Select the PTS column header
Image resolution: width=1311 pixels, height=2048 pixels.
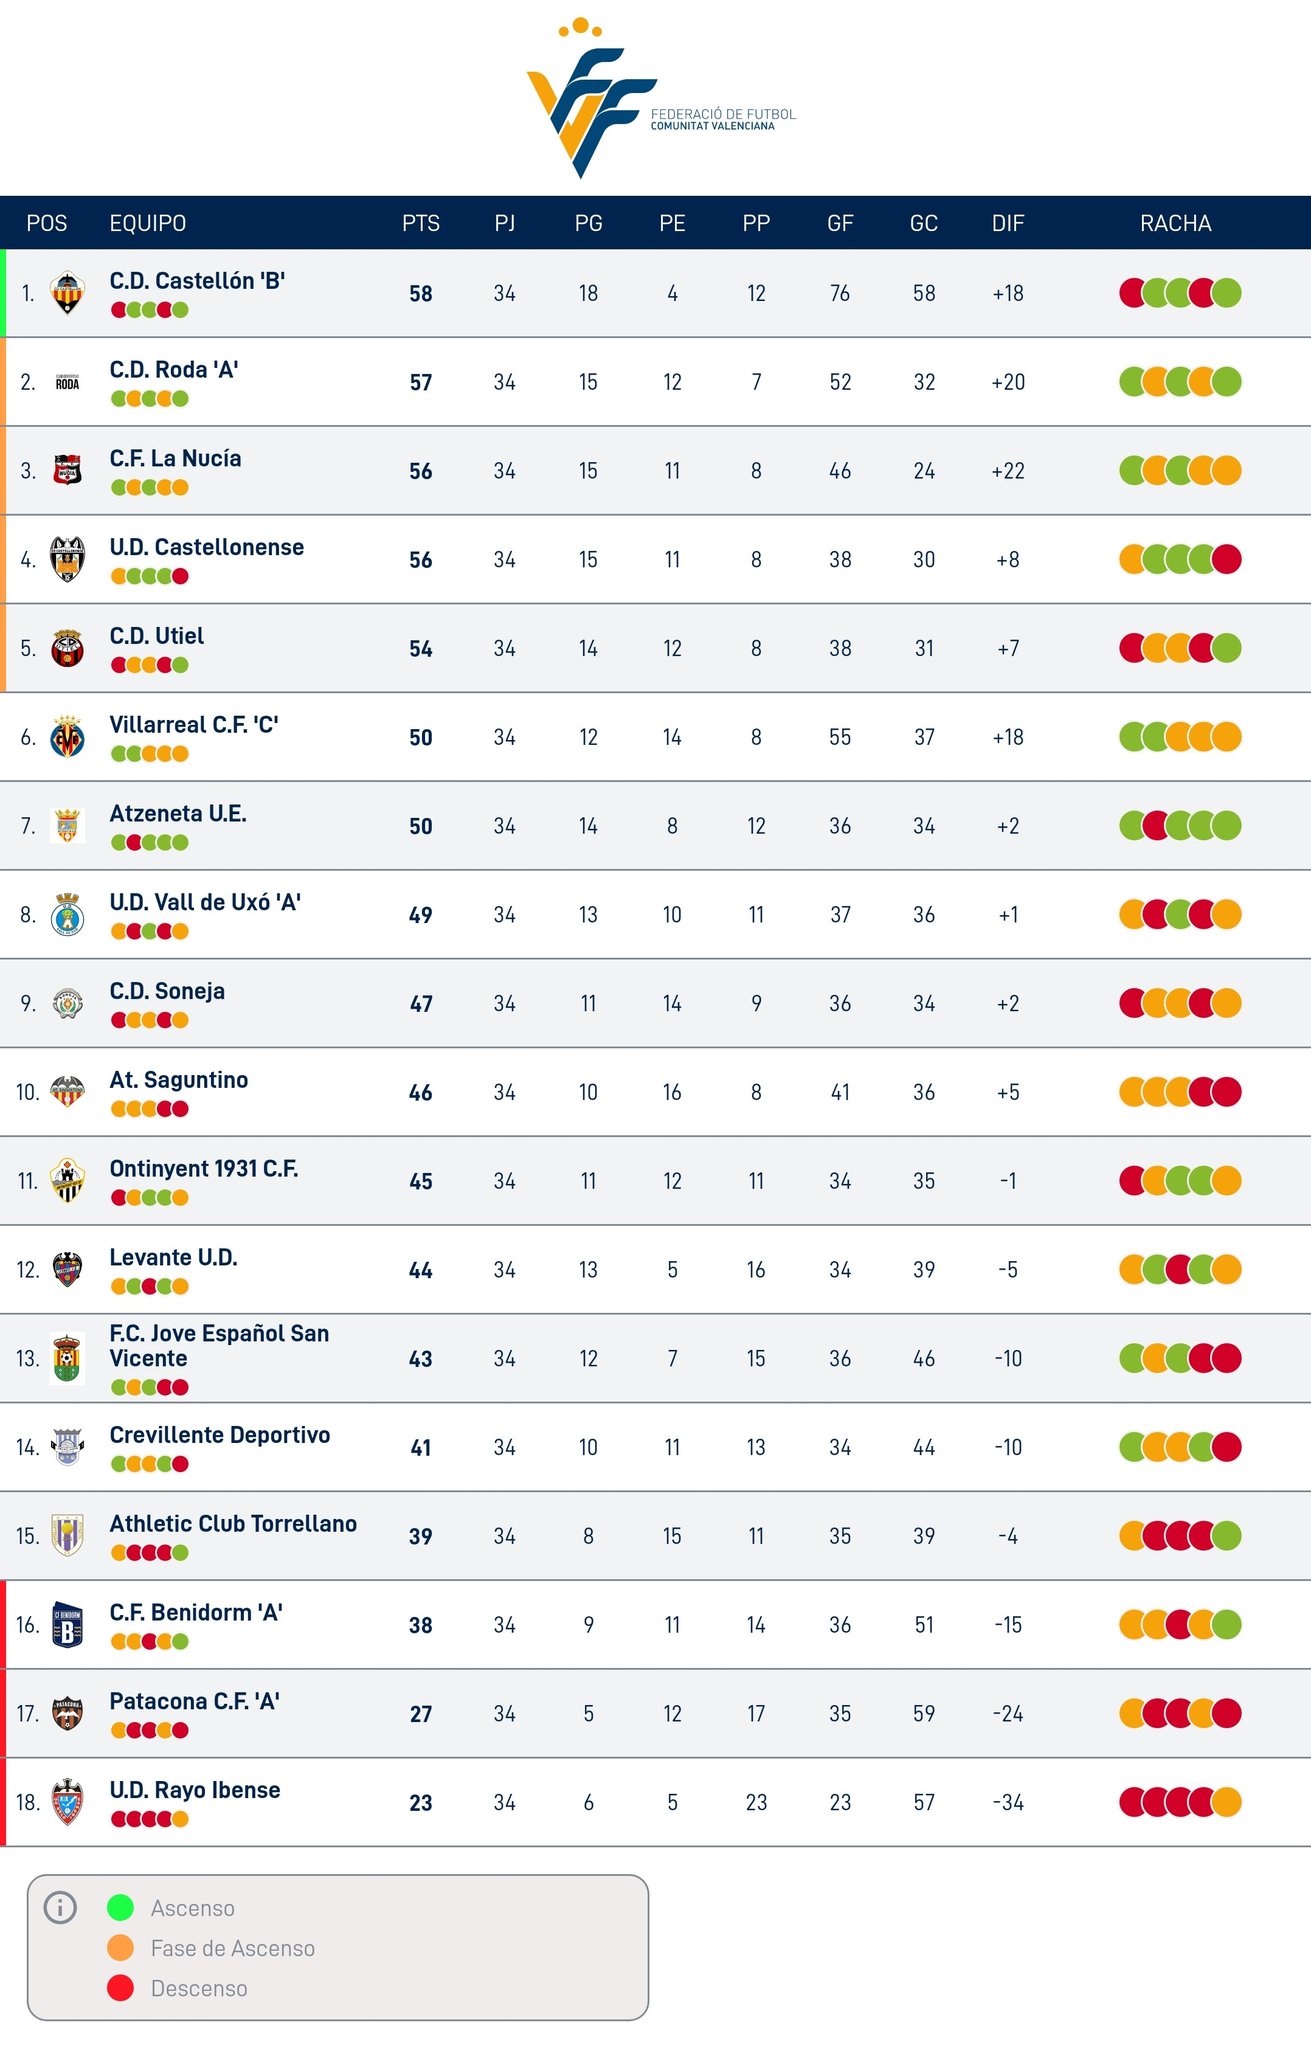[421, 223]
